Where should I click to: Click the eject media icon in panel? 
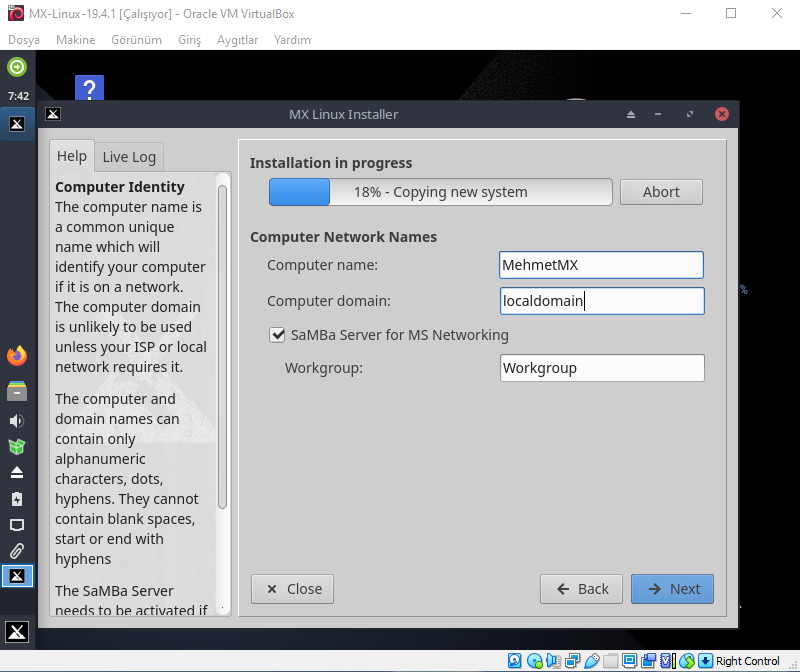click(x=17, y=472)
